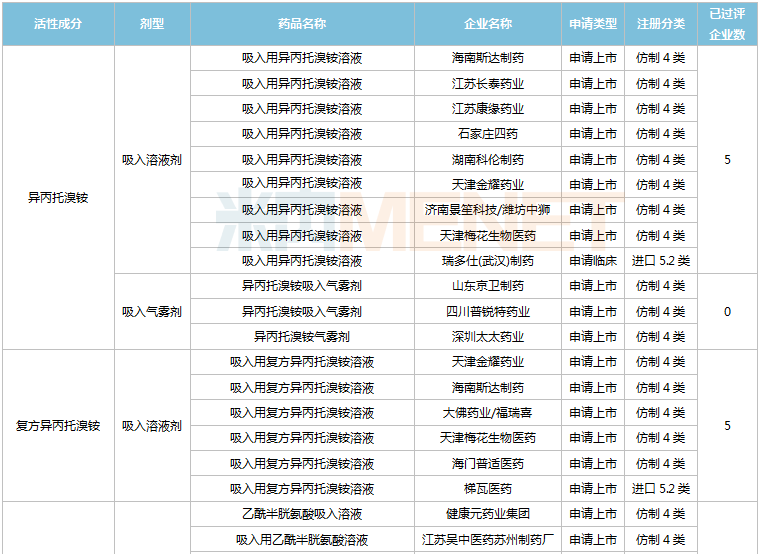Click the company cell 山东京卫制药

pyautogui.click(x=488, y=286)
